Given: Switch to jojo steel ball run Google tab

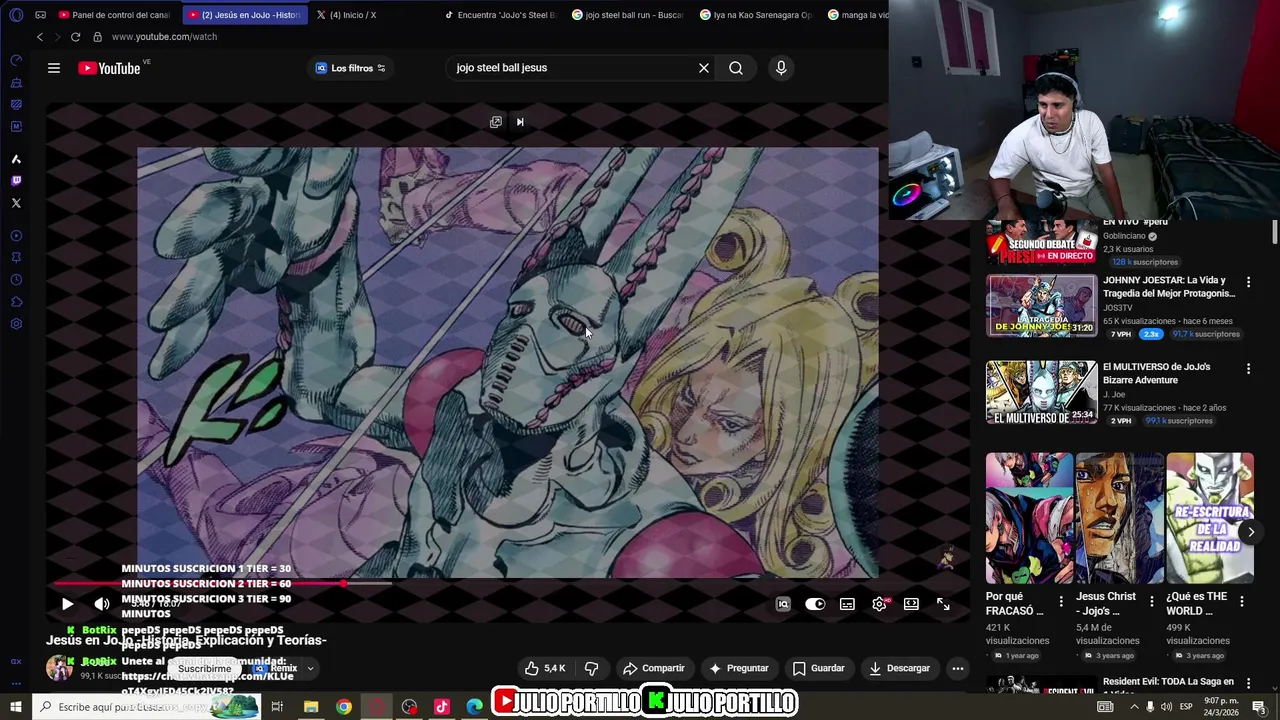Looking at the screenshot, I should coord(628,15).
